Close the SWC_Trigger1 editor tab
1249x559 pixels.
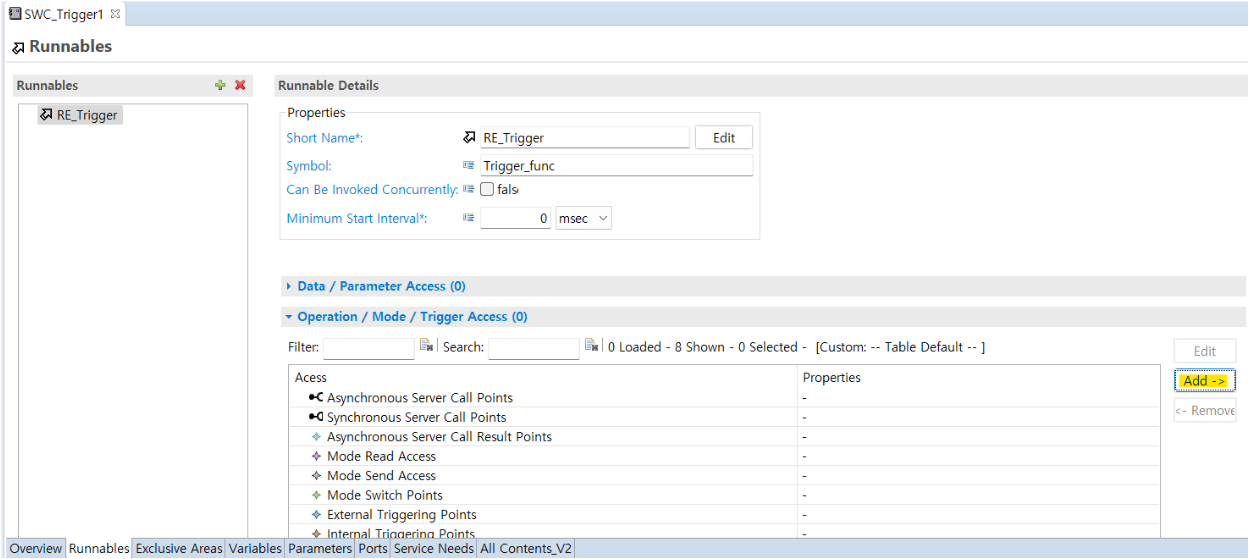pyautogui.click(x=115, y=14)
